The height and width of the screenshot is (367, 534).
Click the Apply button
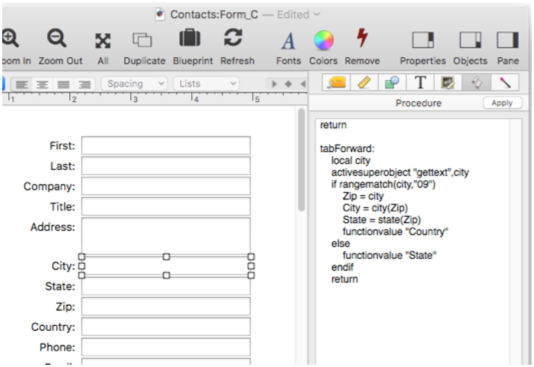(502, 103)
